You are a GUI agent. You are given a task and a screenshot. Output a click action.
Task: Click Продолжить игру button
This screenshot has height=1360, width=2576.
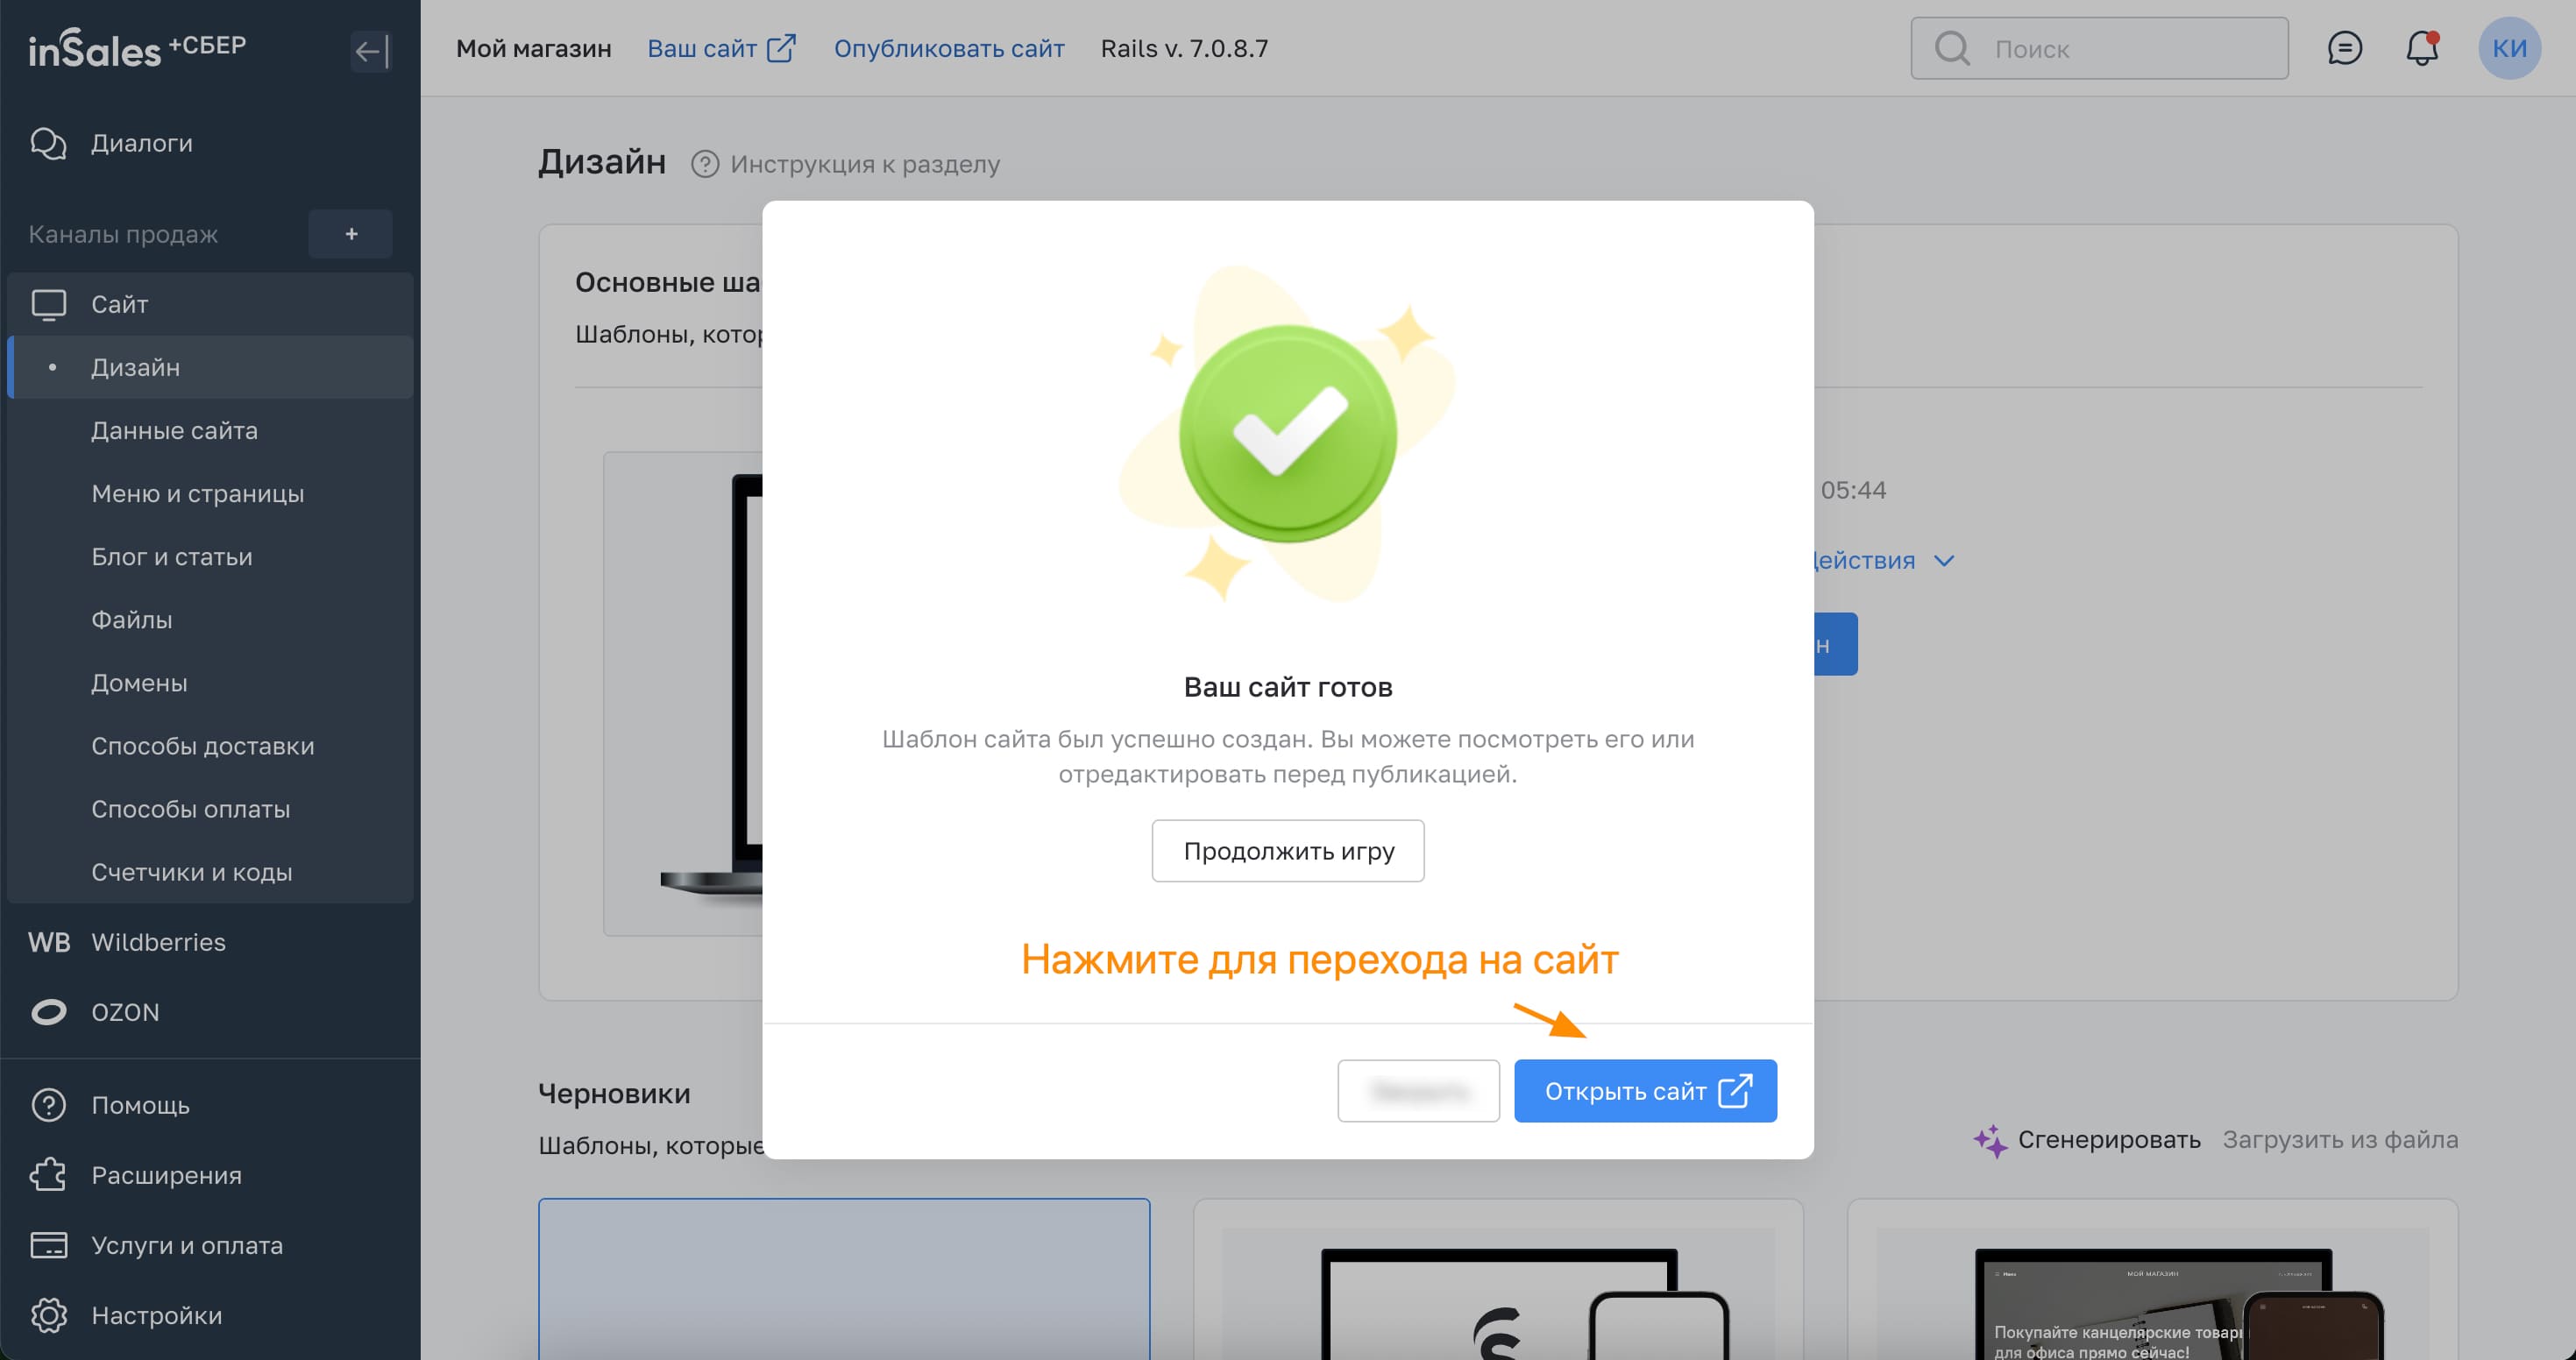click(1287, 851)
